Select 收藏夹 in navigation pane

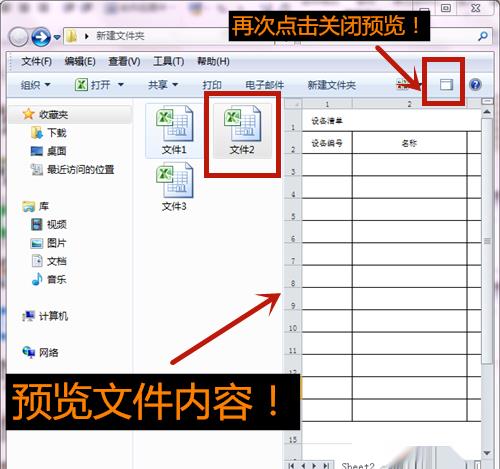pyautogui.click(x=45, y=114)
